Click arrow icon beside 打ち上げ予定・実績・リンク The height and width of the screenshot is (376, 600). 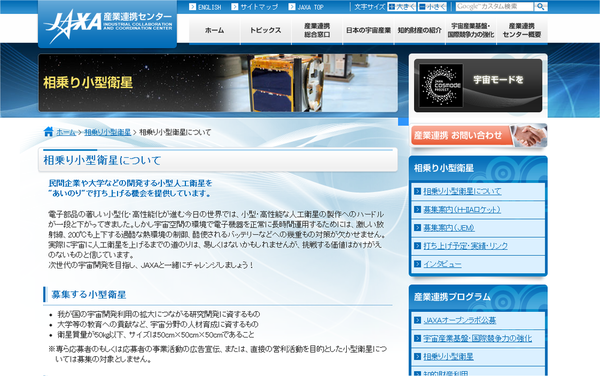417,246
